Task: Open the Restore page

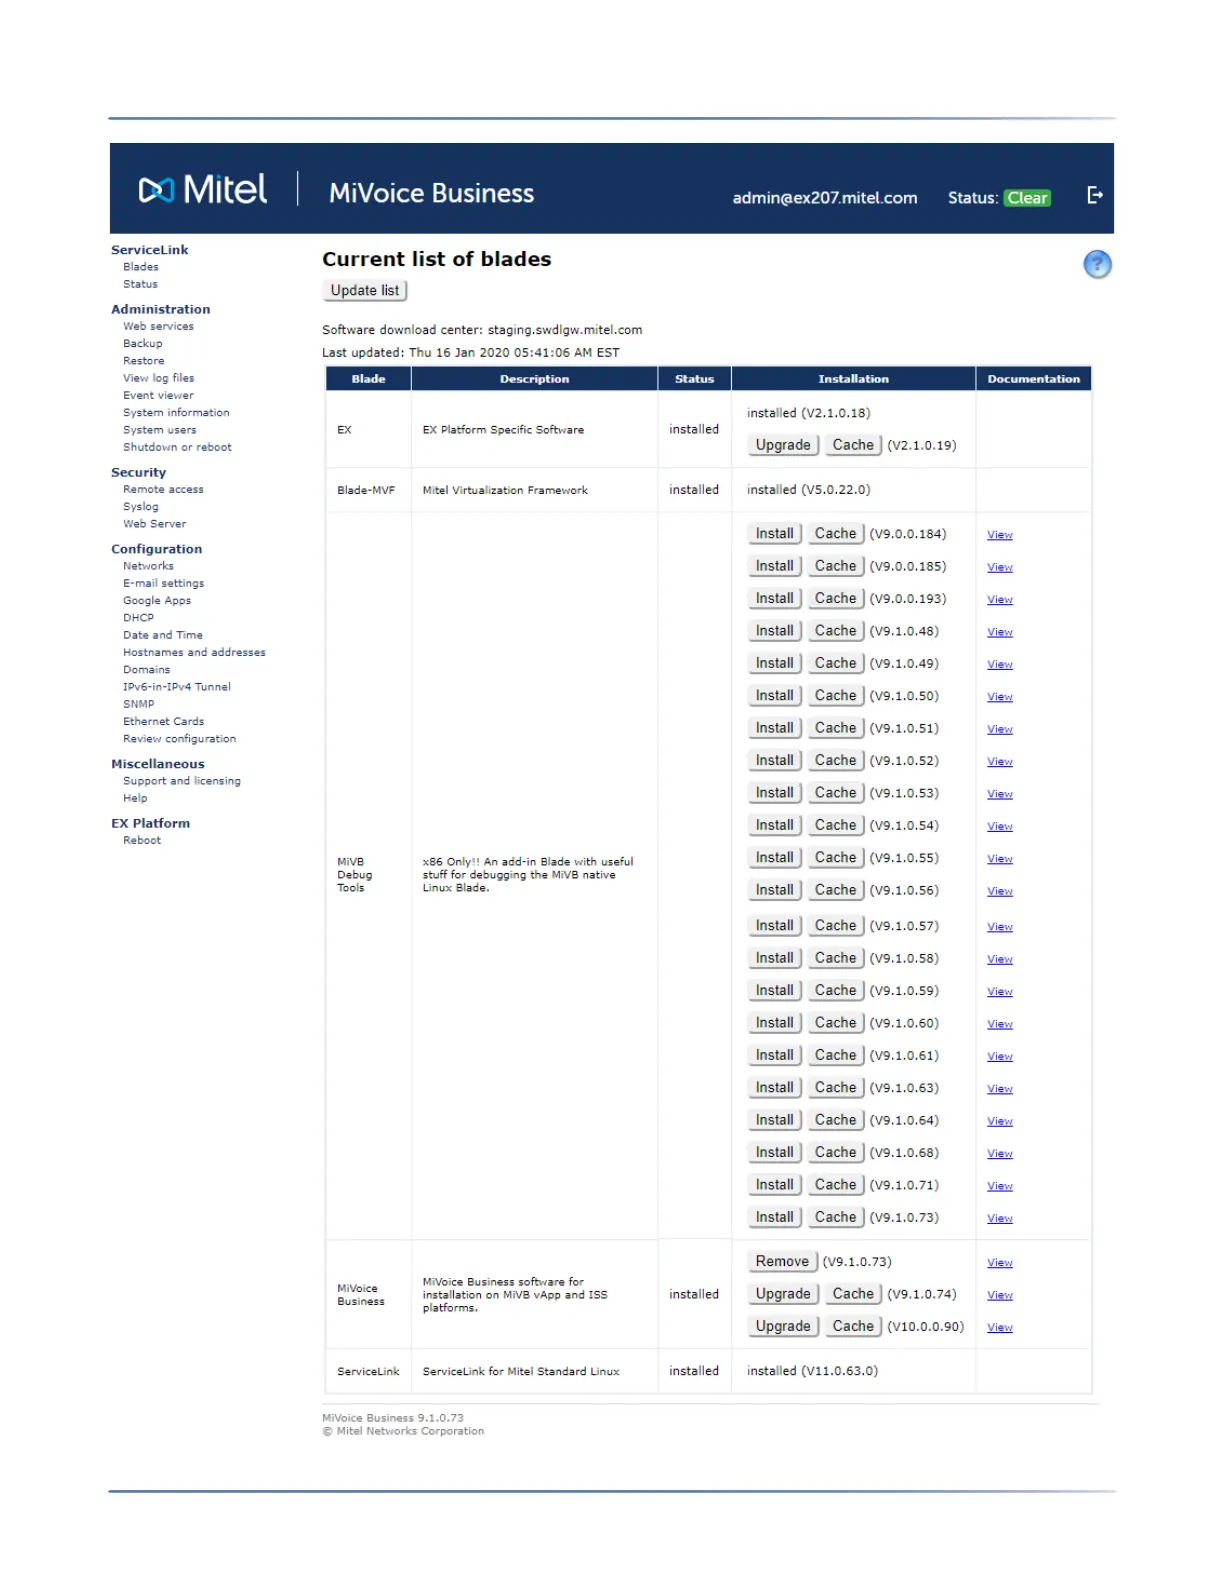Action: (x=143, y=361)
